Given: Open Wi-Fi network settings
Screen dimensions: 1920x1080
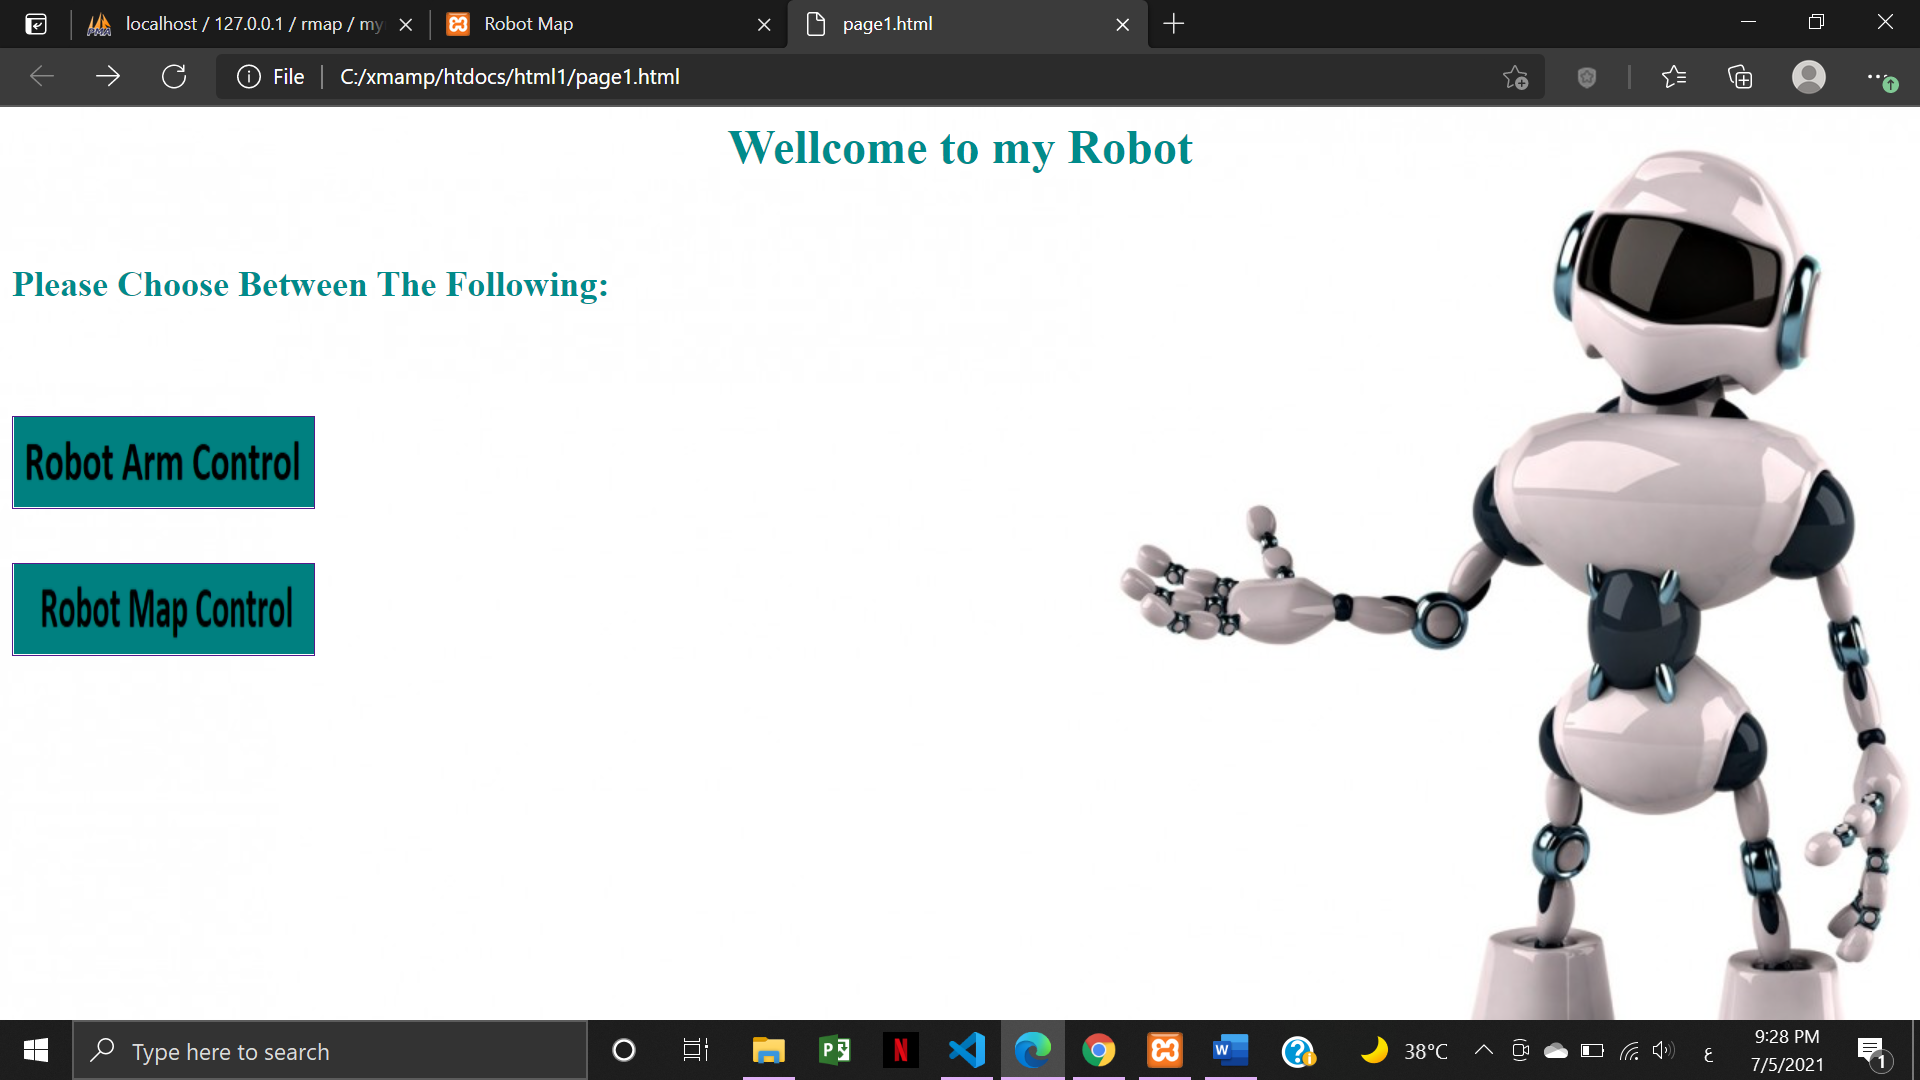Looking at the screenshot, I should click(x=1629, y=1050).
